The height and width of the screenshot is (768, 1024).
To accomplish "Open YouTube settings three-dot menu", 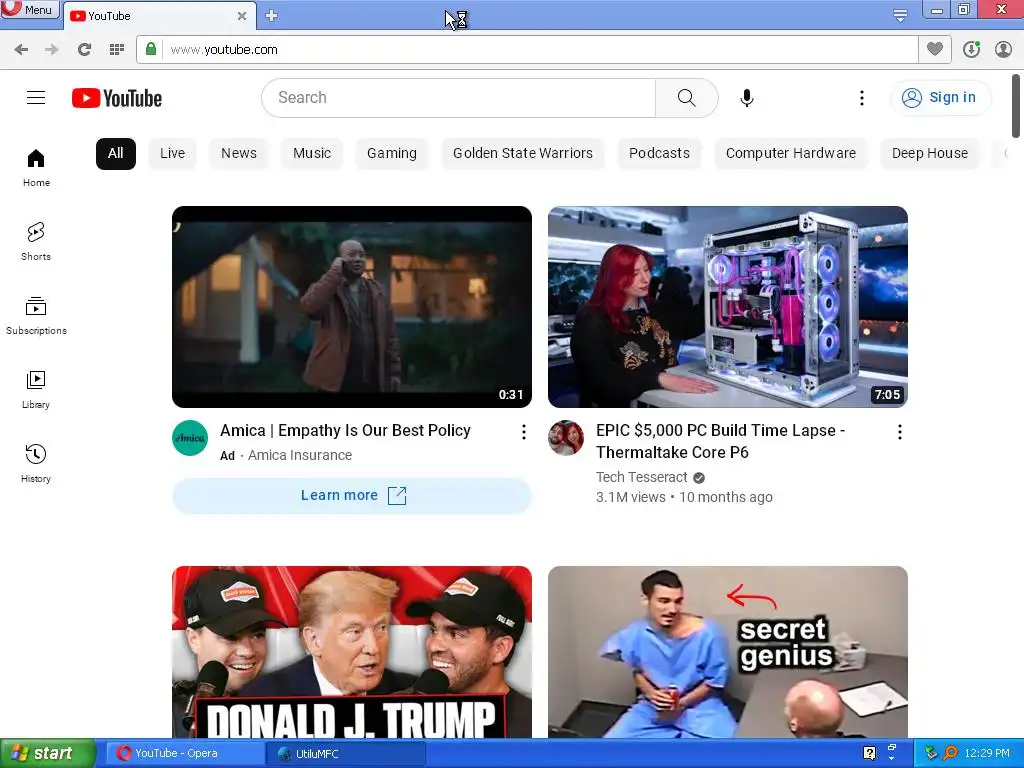I will point(861,98).
